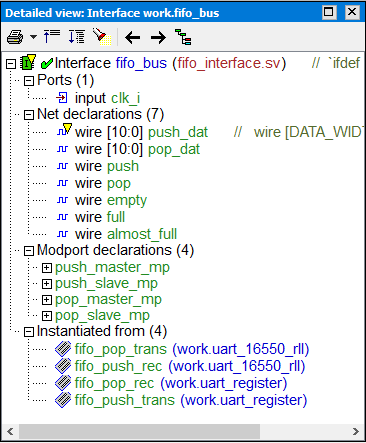Select the almost_full net name
This screenshot has height=443, width=366.
[142, 234]
